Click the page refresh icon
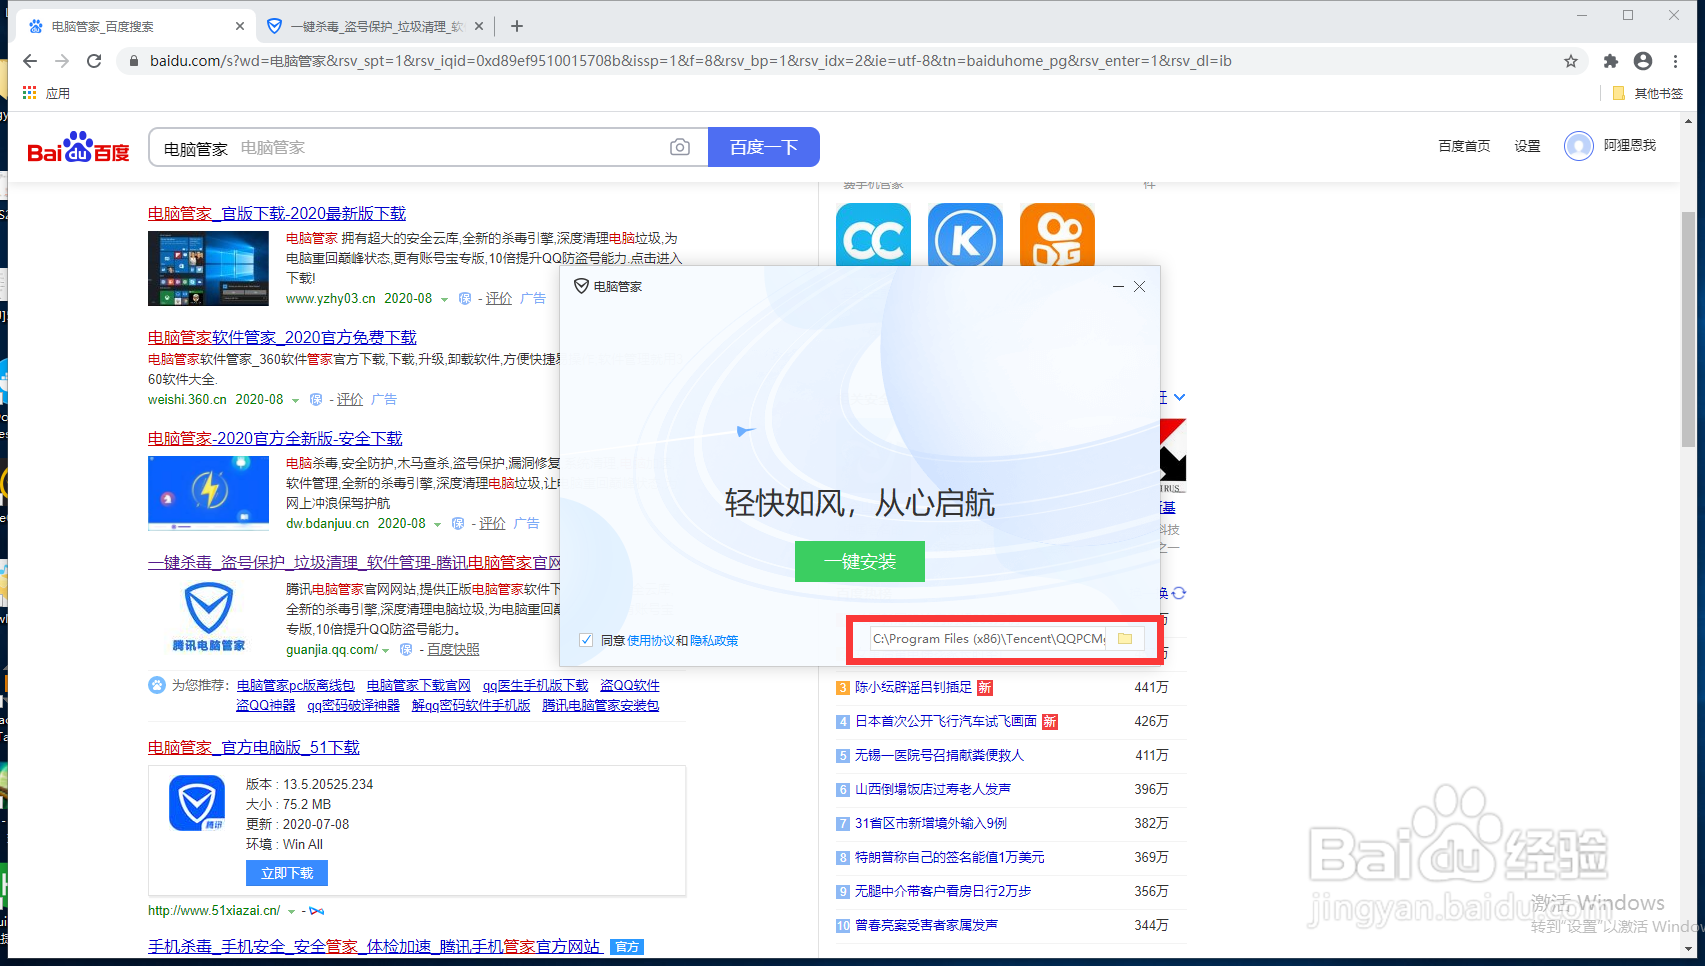Screen dimensions: 1705x966 pos(94,60)
